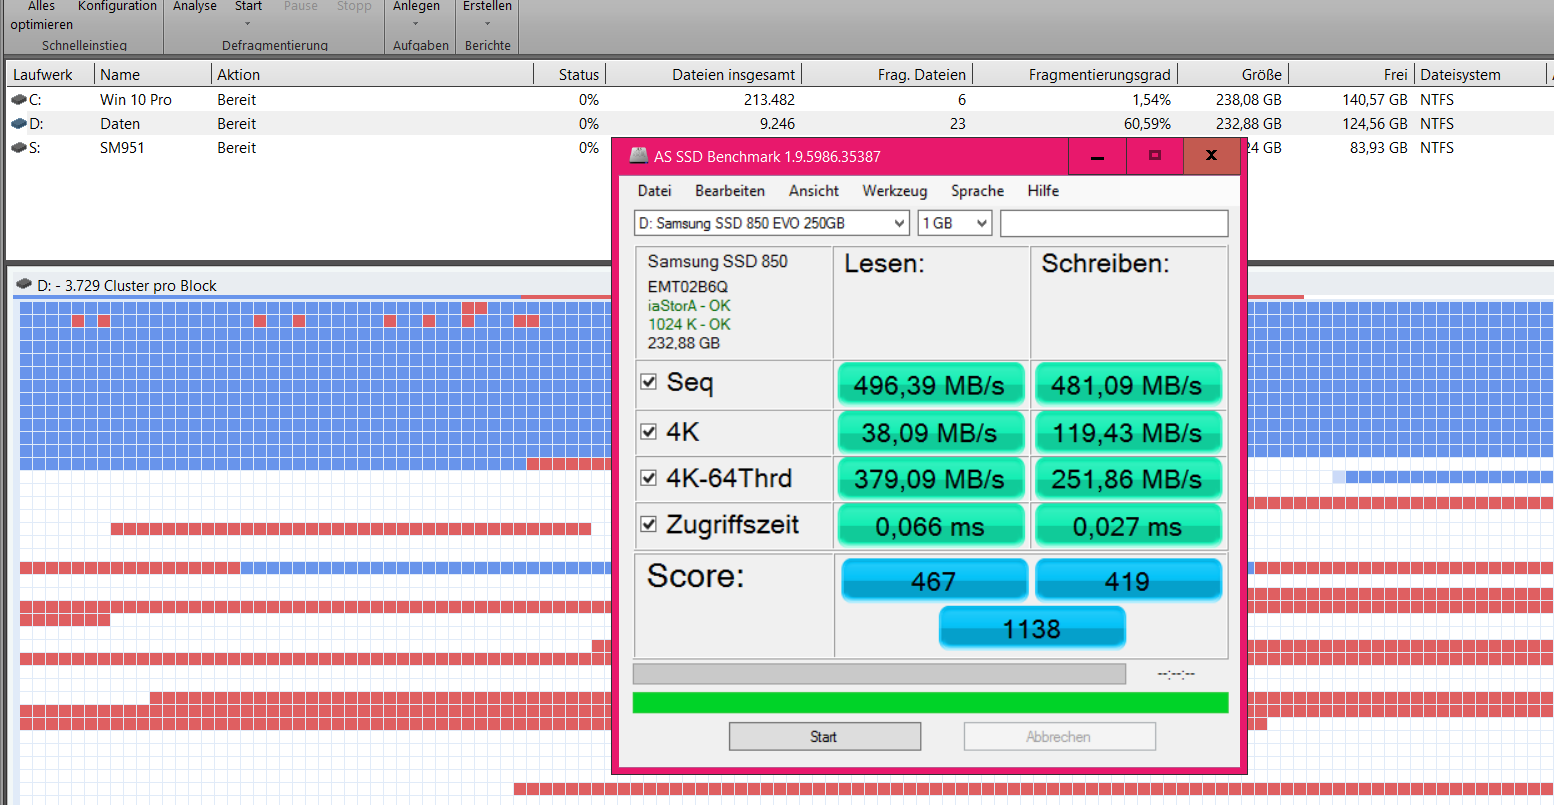The width and height of the screenshot is (1554, 805).
Task: Sort by the Dateisystem column header
Action: point(1479,74)
